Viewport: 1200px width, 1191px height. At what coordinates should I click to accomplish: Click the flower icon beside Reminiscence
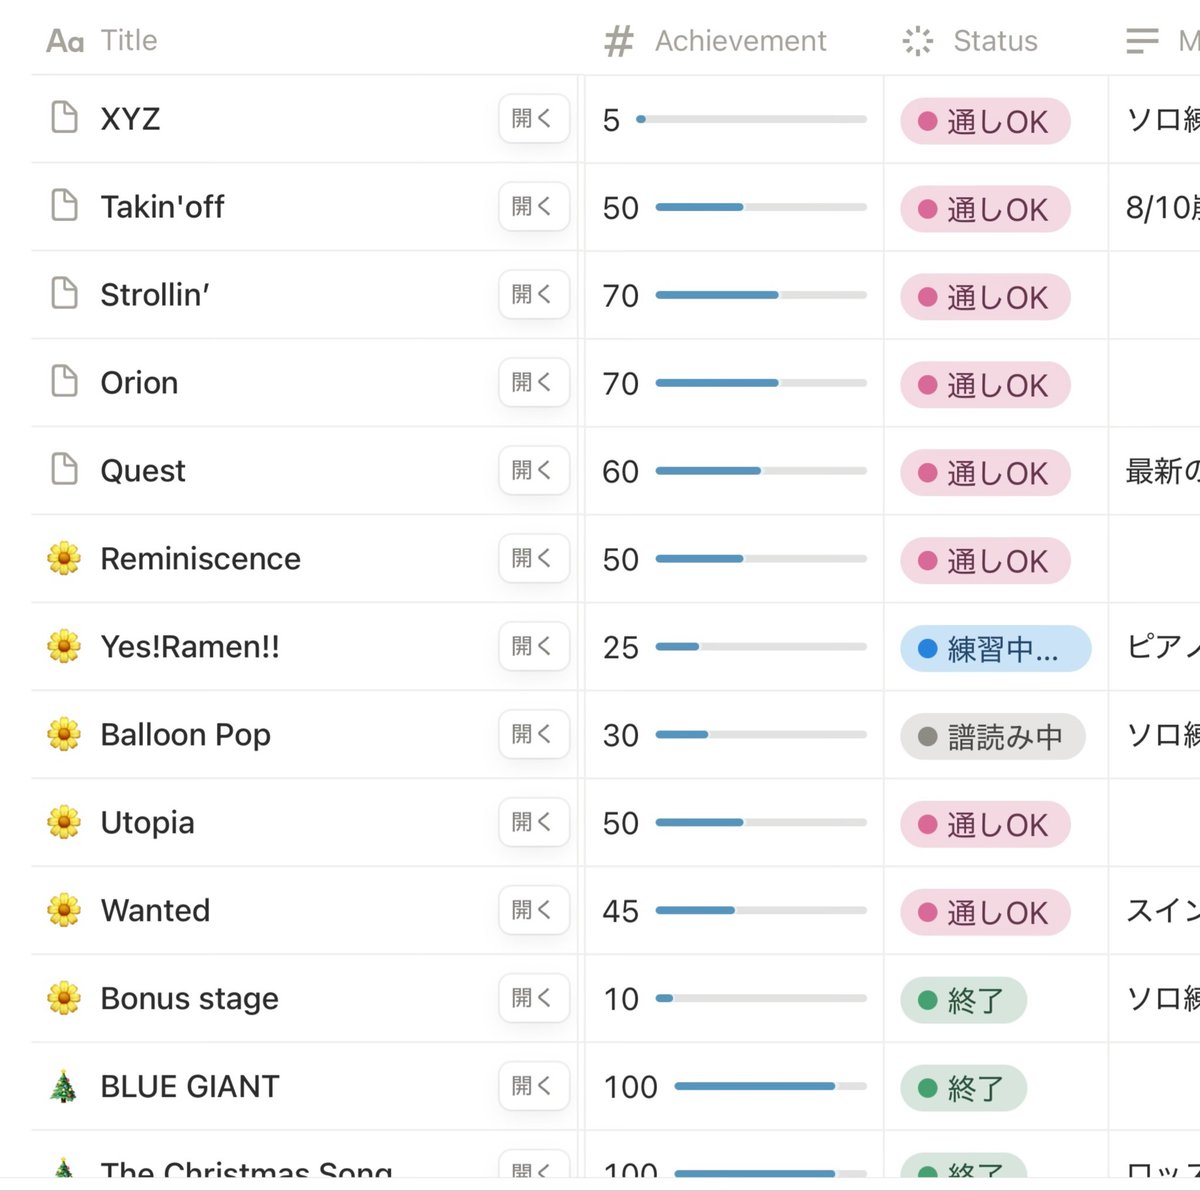[64, 558]
